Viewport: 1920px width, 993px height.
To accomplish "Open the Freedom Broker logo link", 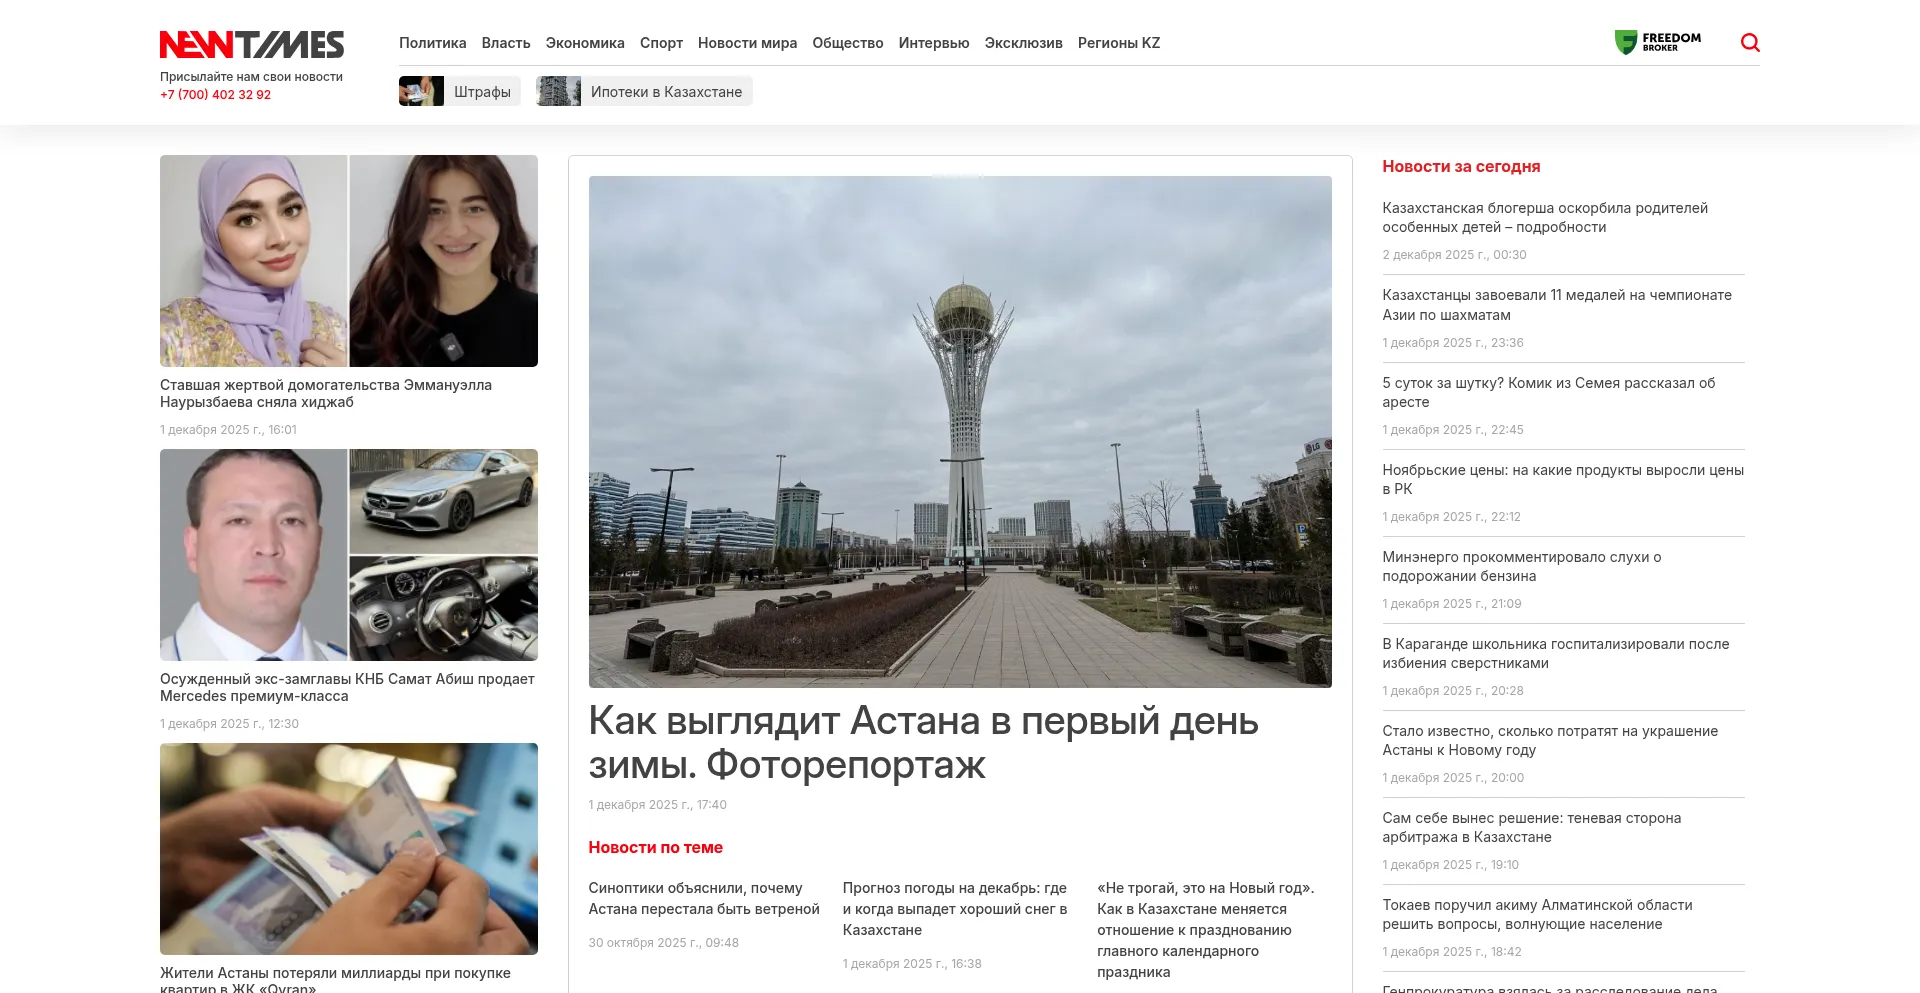I will 1658,42.
